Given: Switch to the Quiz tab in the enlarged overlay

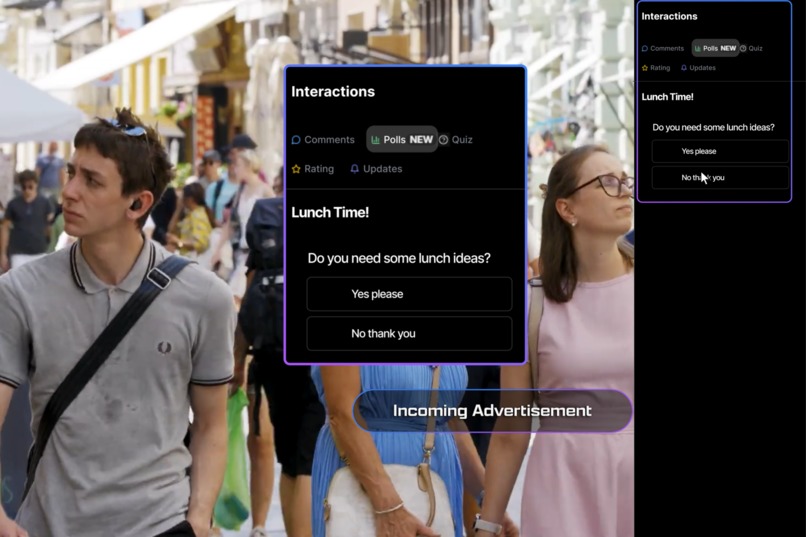Looking at the screenshot, I should [455, 140].
